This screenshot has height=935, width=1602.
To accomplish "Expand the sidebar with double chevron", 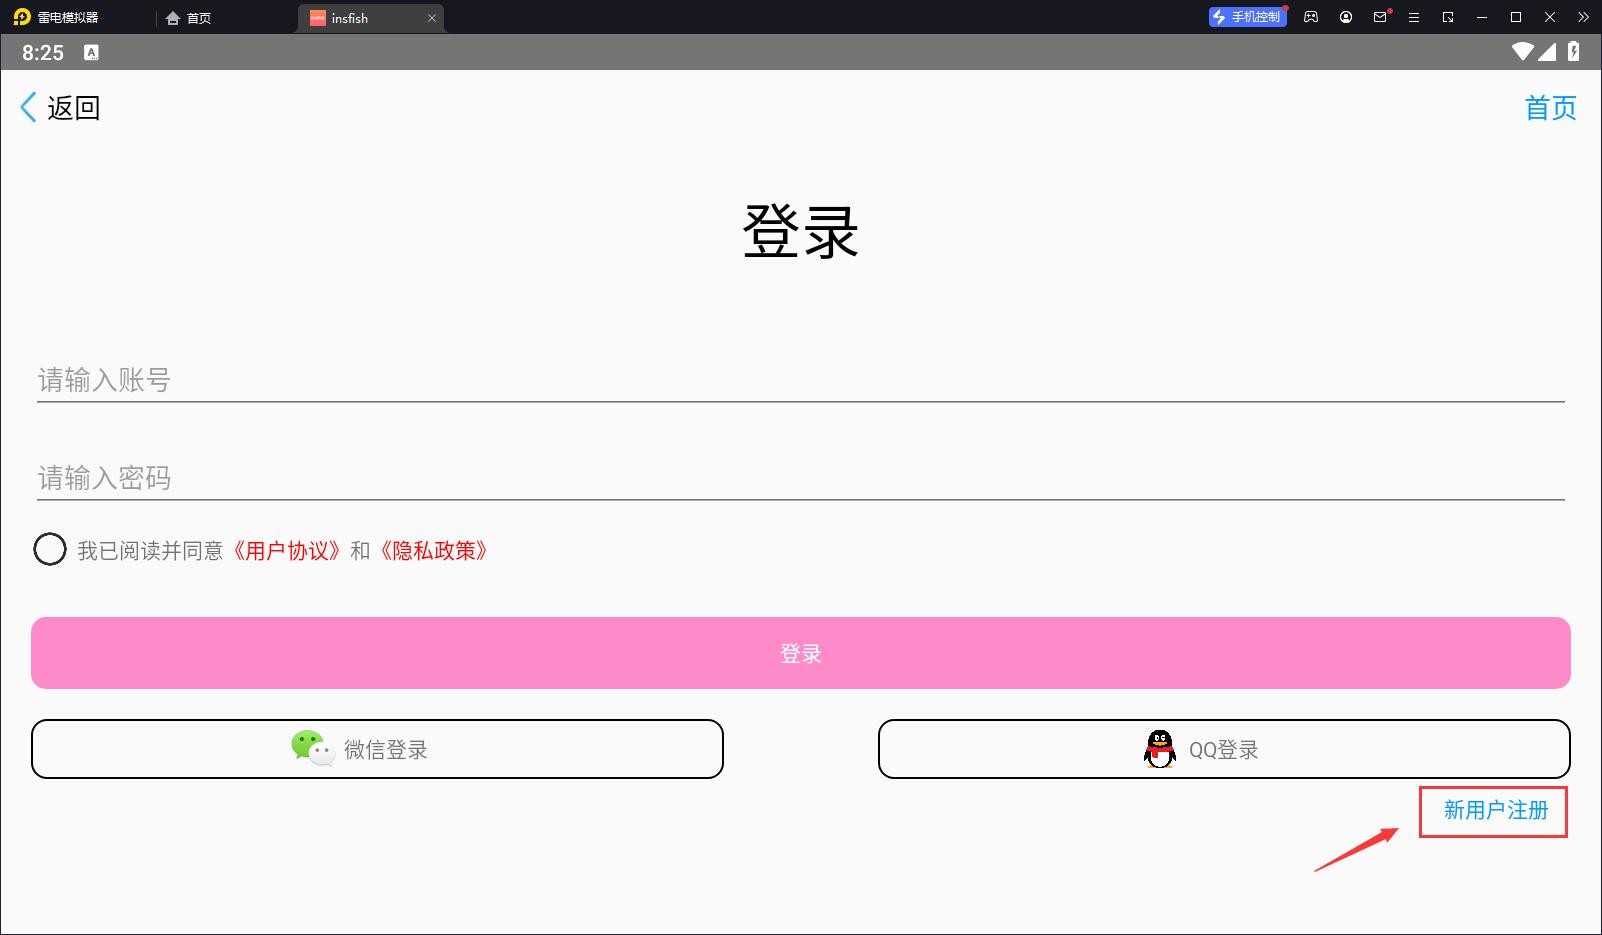I will 1583,17.
